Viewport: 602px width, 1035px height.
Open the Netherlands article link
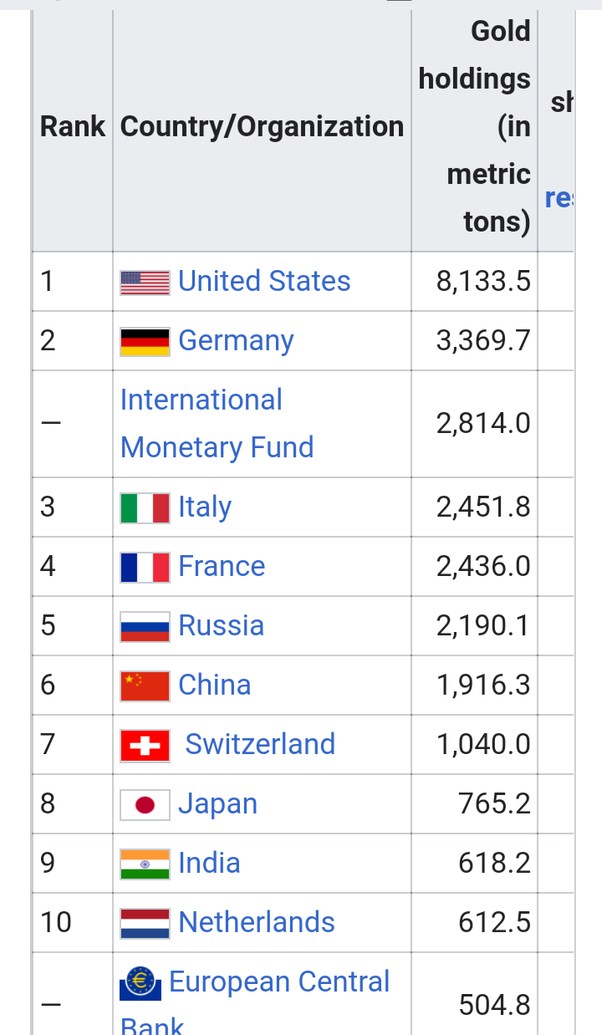[x=256, y=922]
